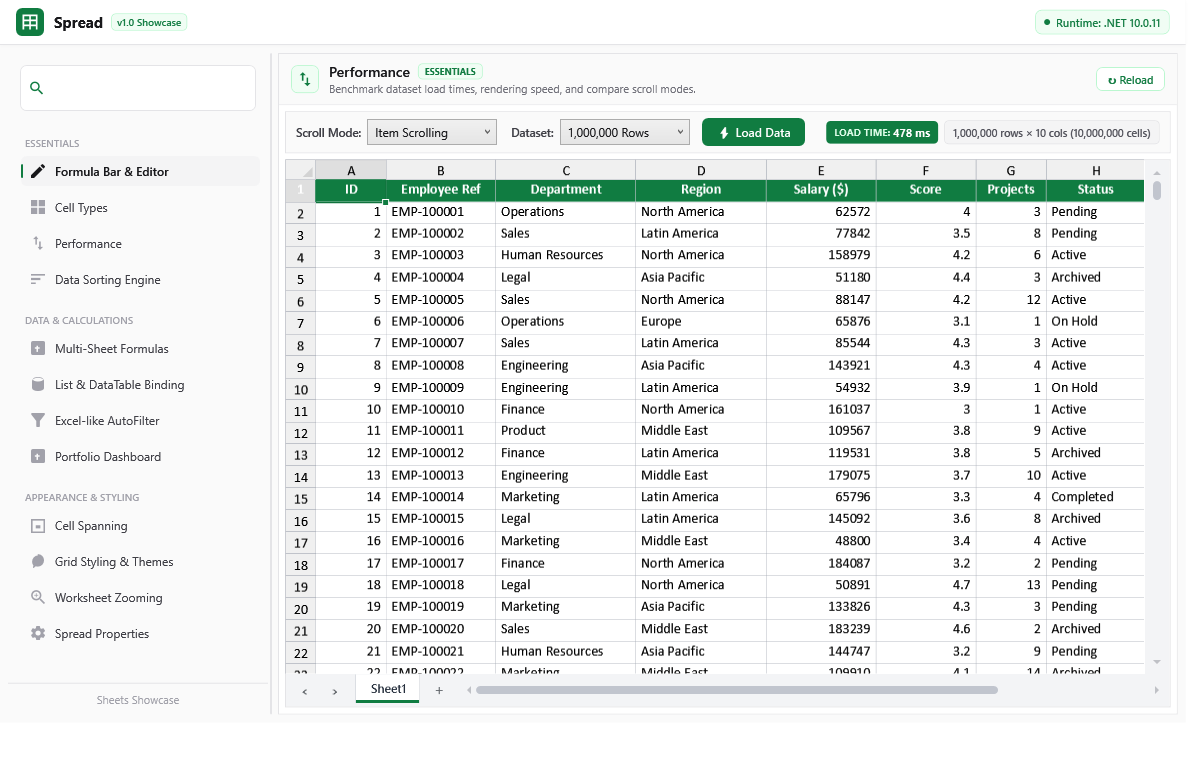
Task: Click the sort icon beside Data Sorting Engine
Action: pos(38,280)
